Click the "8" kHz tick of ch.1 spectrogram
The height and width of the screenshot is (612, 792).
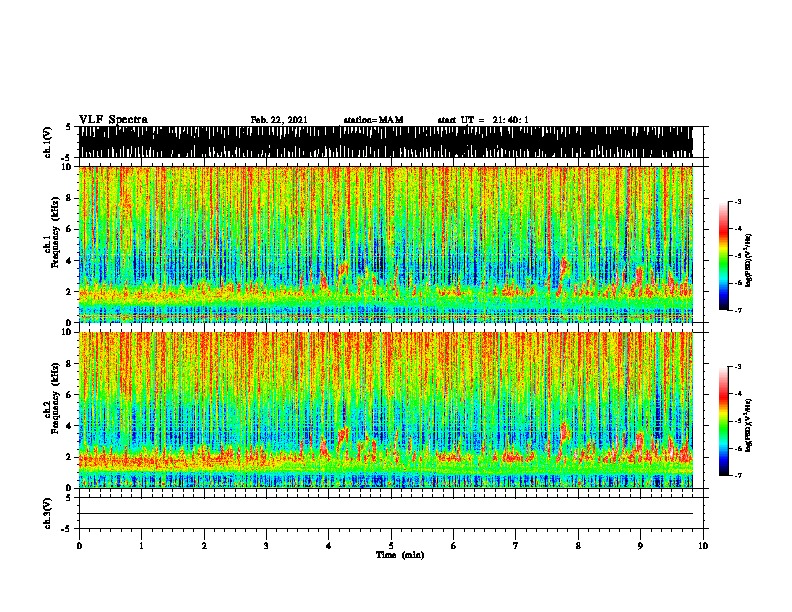[x=70, y=198]
